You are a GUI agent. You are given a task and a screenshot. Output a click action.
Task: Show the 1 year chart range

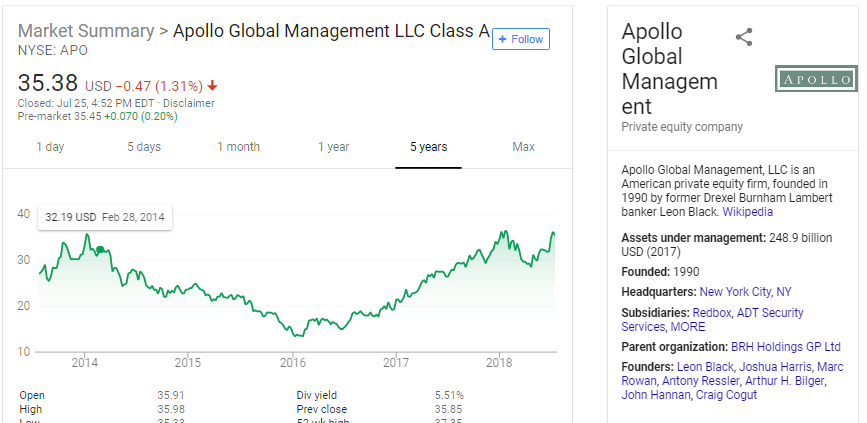(334, 147)
